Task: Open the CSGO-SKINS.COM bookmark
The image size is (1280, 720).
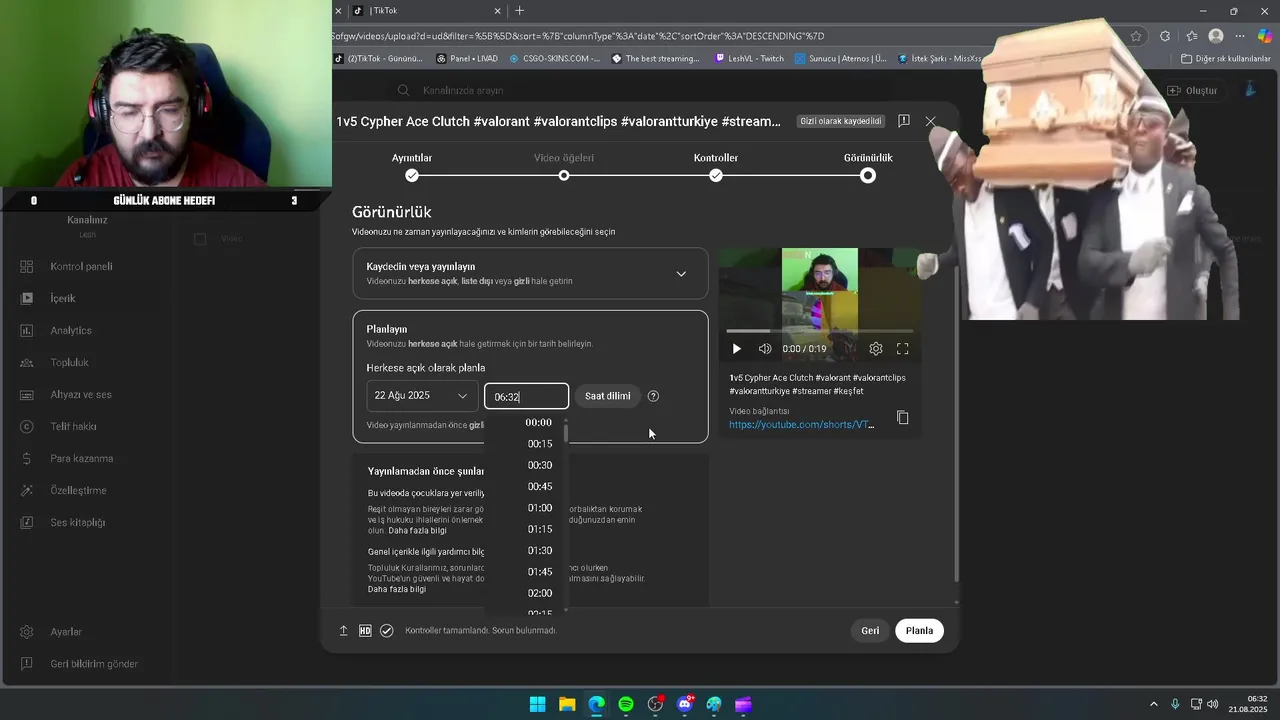Action: point(555,59)
